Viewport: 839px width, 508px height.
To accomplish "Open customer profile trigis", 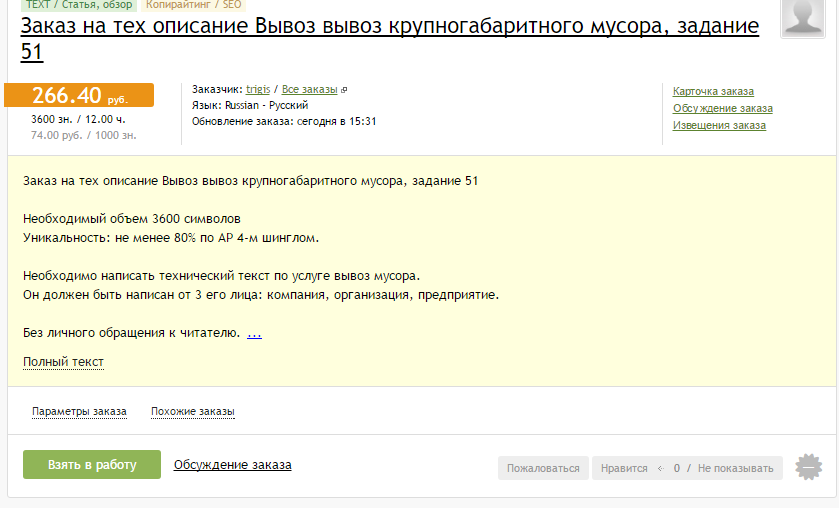I will click(x=258, y=89).
